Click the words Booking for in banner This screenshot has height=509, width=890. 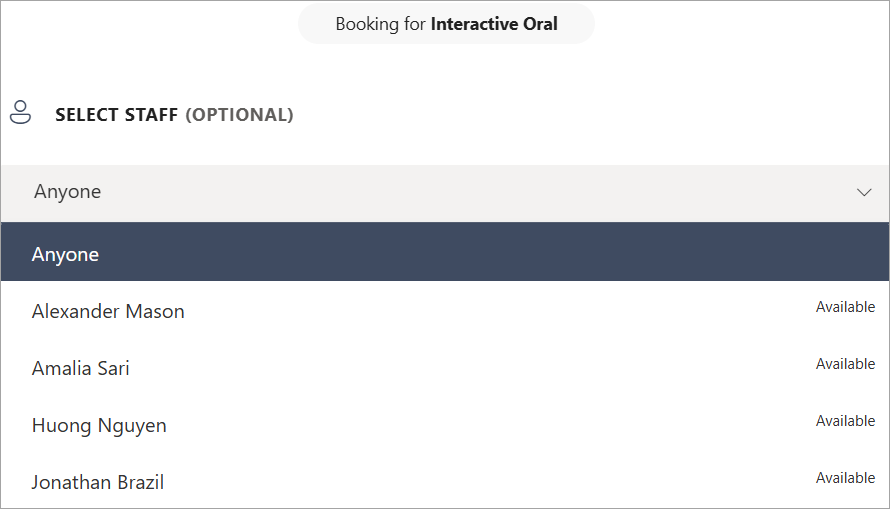click(x=380, y=24)
